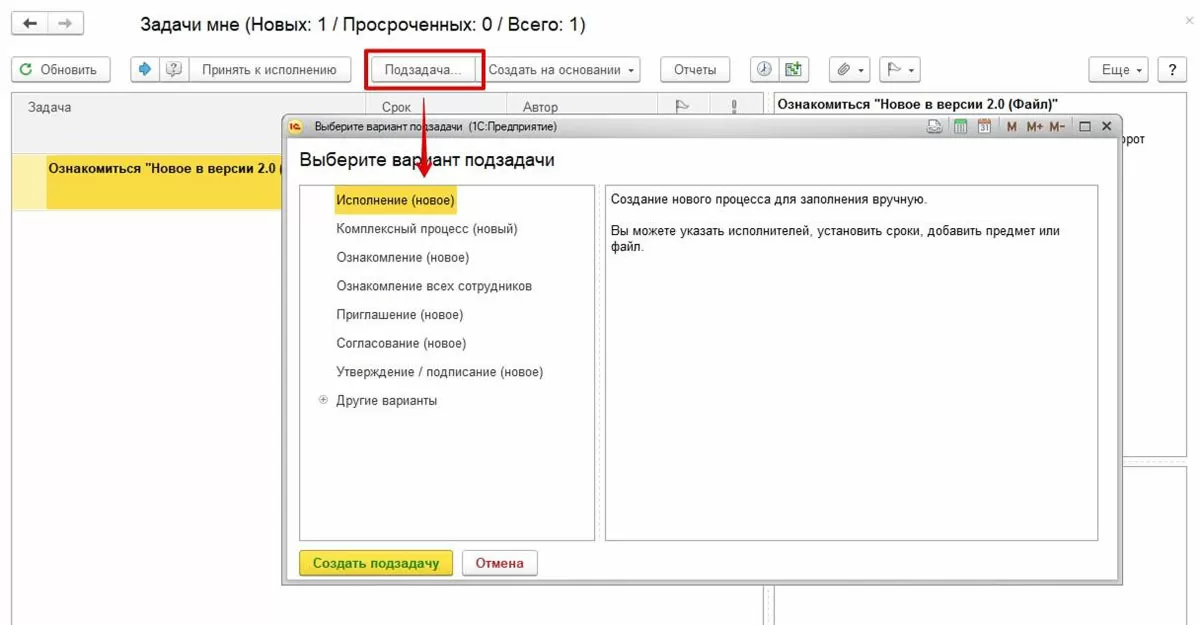Open the 'Еще' dropdown menu
This screenshot has height=625, width=1200.
pyautogui.click(x=1120, y=69)
